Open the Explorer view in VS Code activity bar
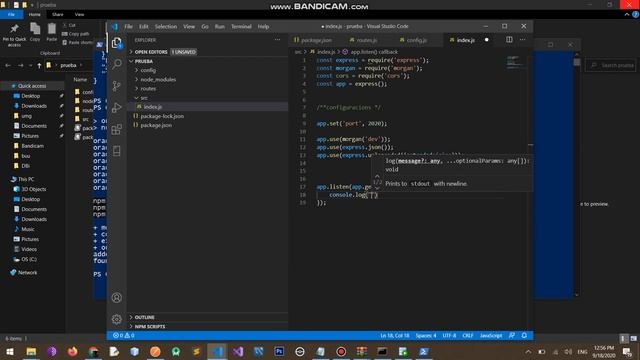The height and width of the screenshot is (360, 640). (x=117, y=43)
